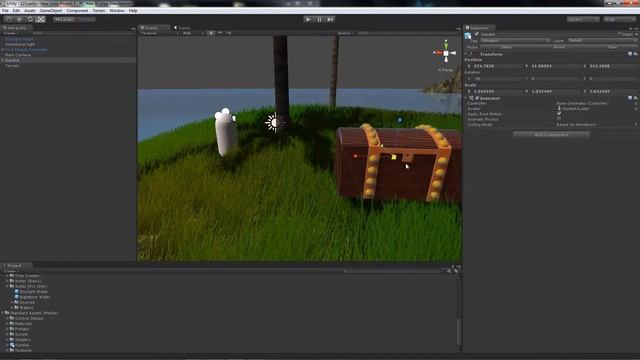The width and height of the screenshot is (640, 360).
Task: Click the Scale Z field
Action: click(613, 91)
